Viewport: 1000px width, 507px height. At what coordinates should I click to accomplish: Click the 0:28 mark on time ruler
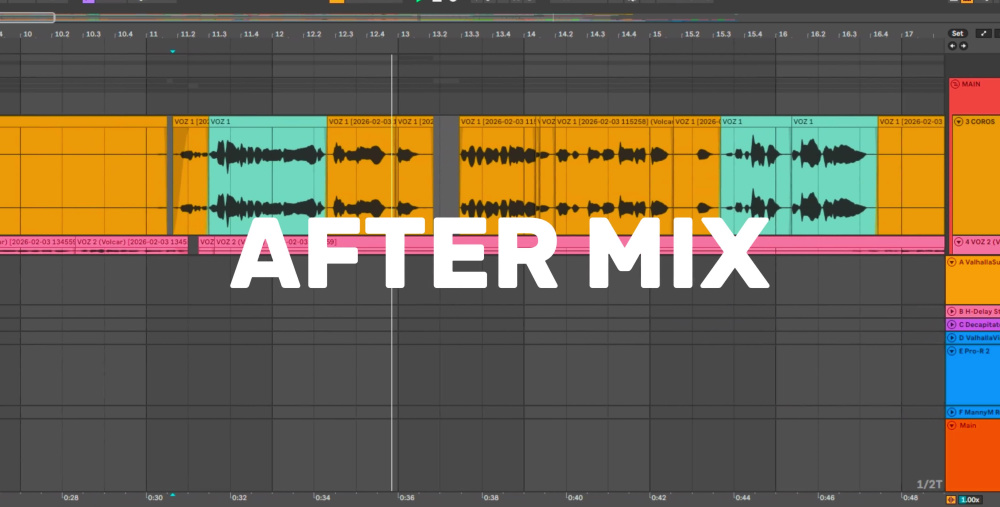coord(71,497)
